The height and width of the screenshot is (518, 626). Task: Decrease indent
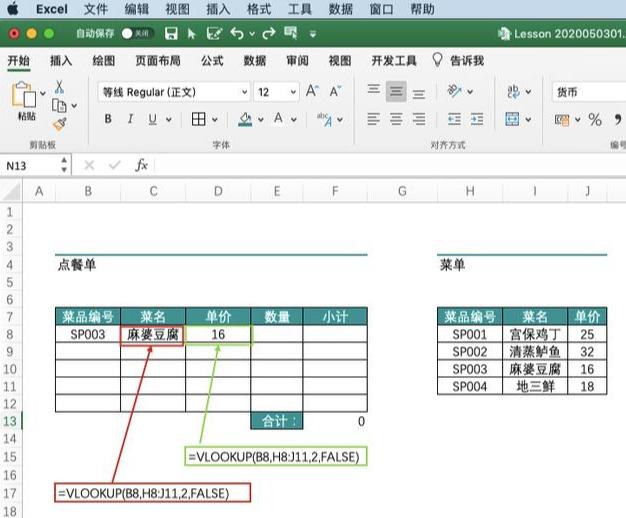point(454,119)
